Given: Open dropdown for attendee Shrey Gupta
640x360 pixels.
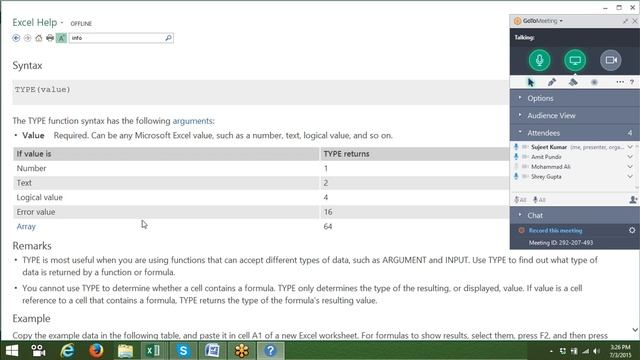Looking at the screenshot, I should 630,176.
